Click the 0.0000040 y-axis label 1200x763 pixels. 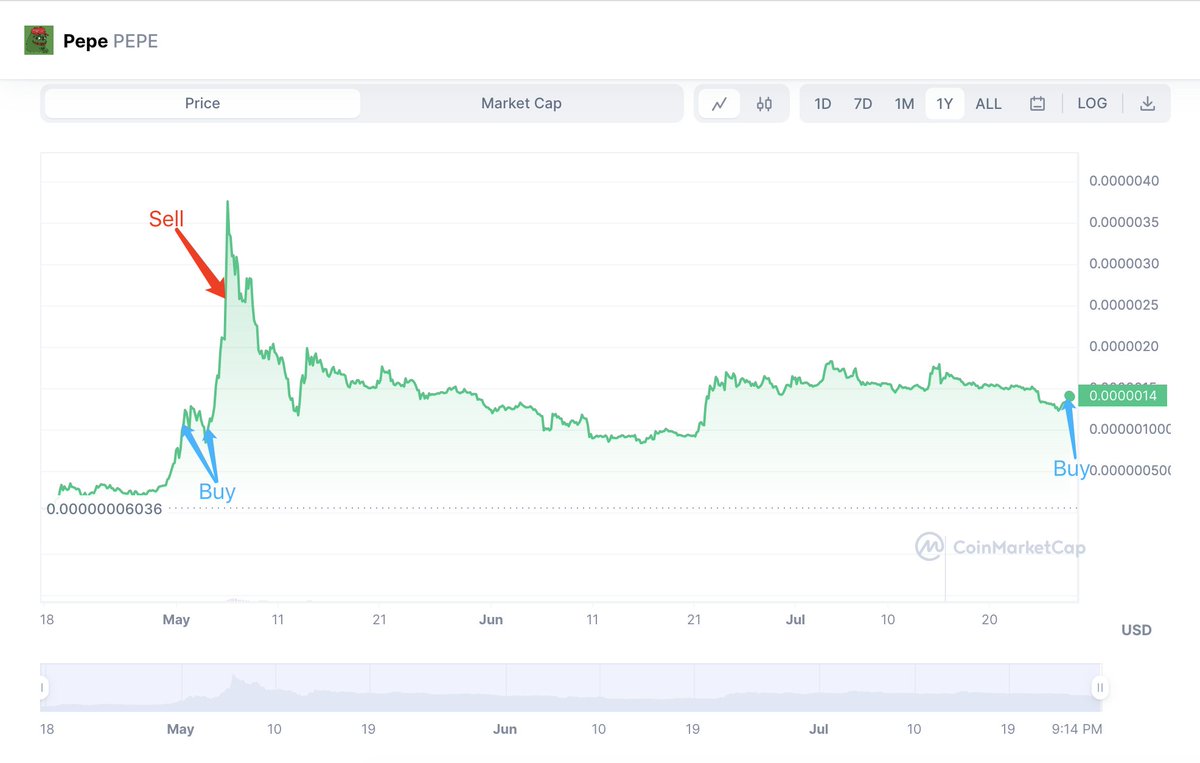pos(1123,181)
